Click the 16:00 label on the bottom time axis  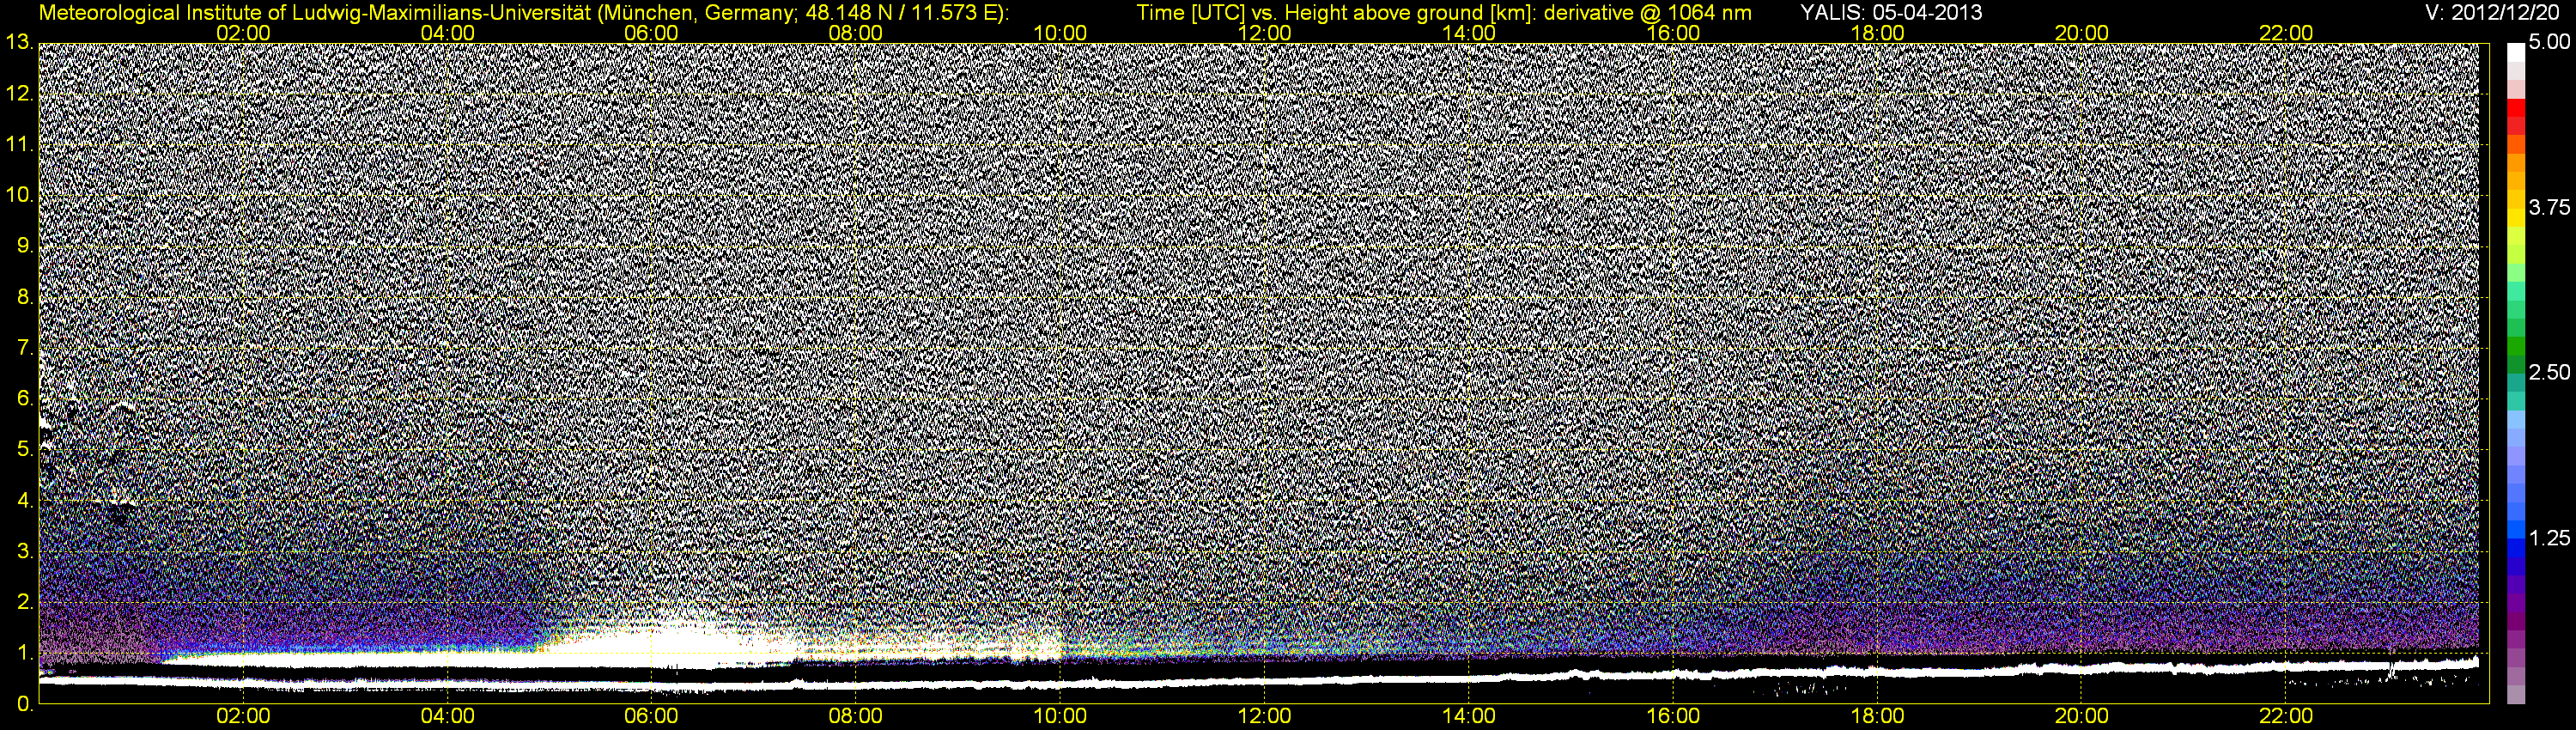coord(1673,716)
